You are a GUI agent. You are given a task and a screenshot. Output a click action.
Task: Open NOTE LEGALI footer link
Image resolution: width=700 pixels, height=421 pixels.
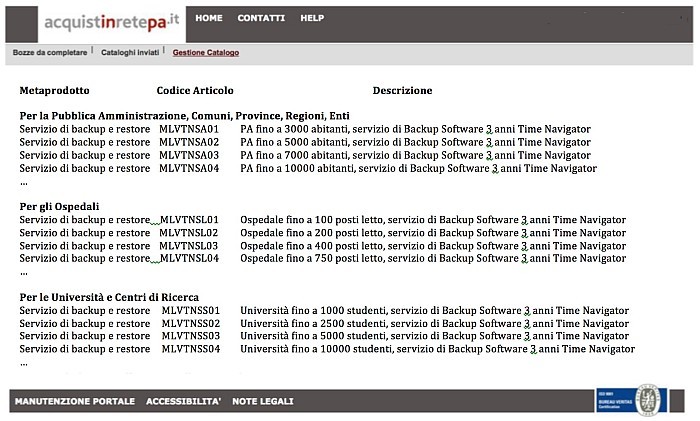pyautogui.click(x=263, y=401)
